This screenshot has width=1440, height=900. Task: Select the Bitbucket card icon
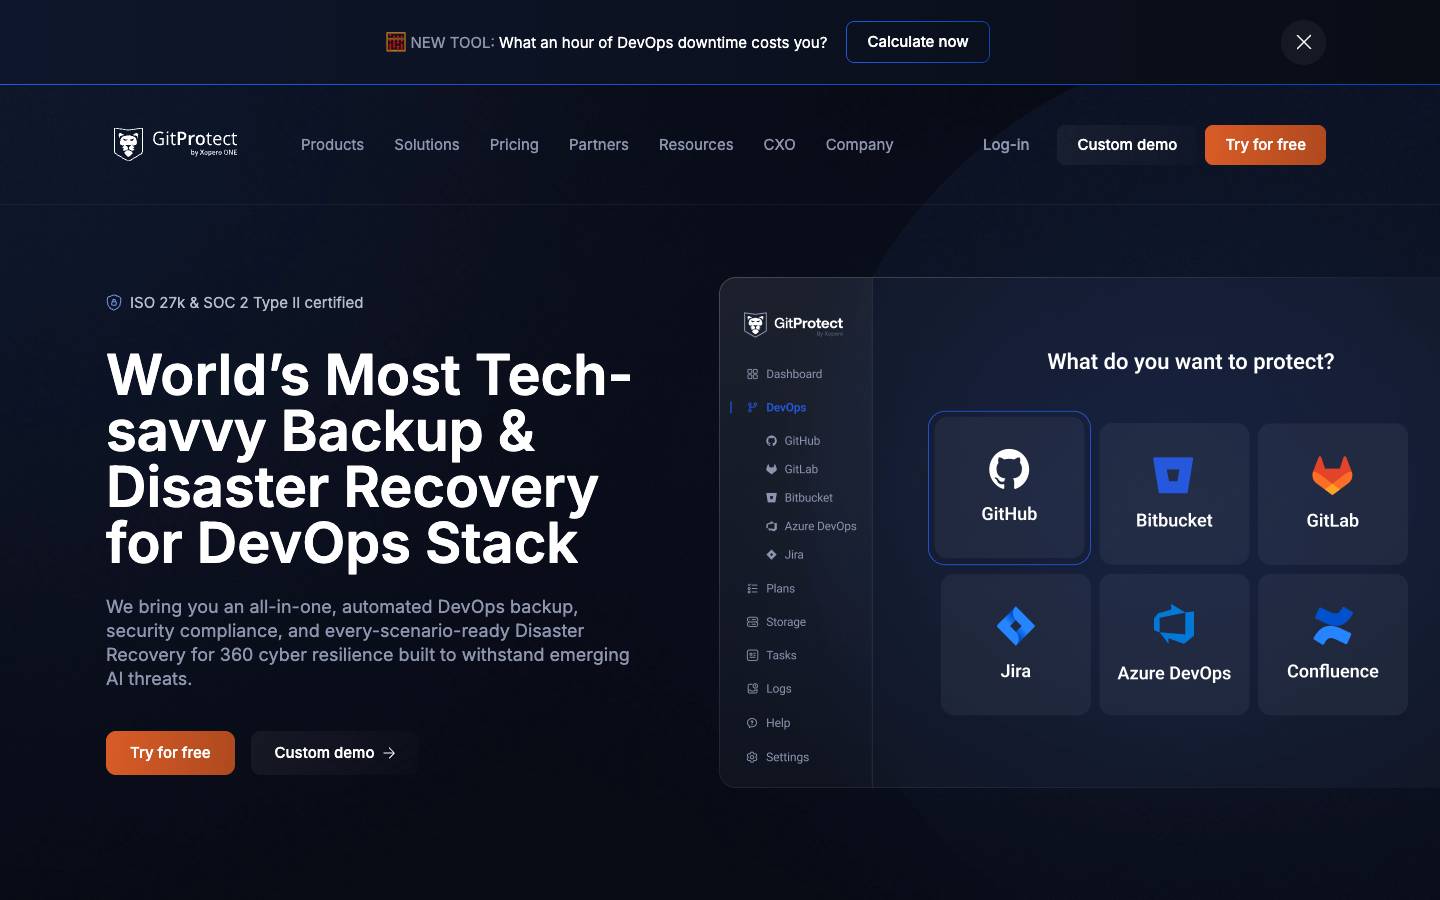pyautogui.click(x=1174, y=475)
